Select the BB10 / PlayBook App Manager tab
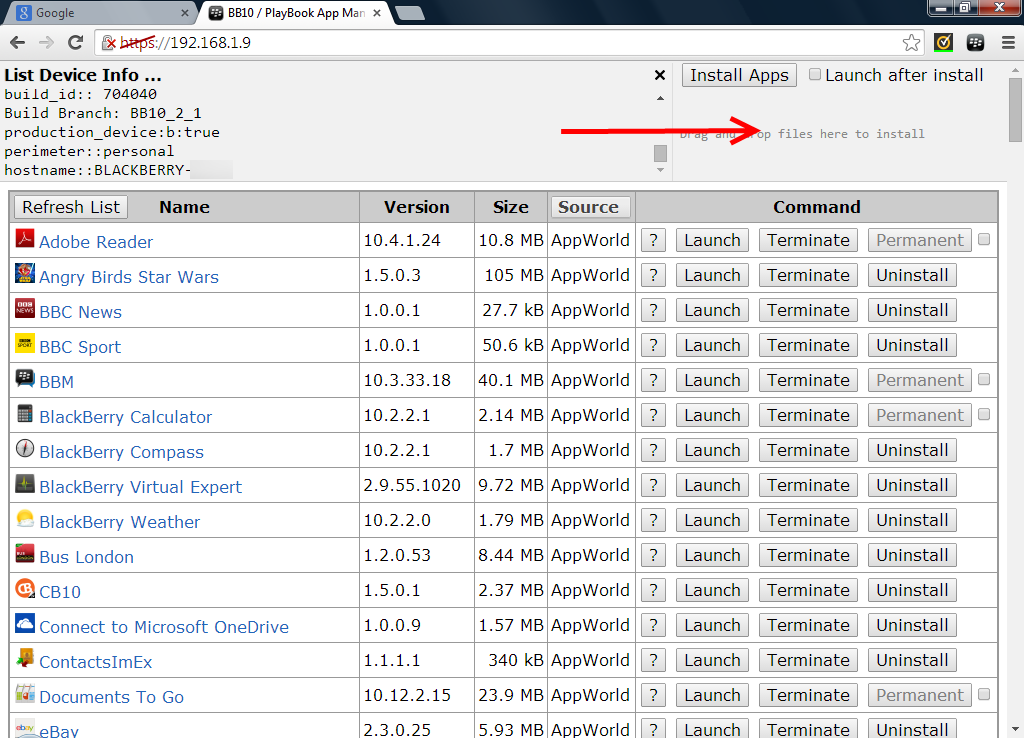This screenshot has width=1024, height=738. click(x=295, y=13)
